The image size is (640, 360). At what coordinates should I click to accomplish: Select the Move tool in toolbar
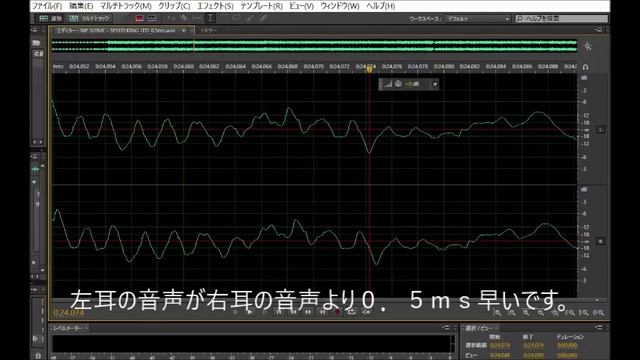171,18
